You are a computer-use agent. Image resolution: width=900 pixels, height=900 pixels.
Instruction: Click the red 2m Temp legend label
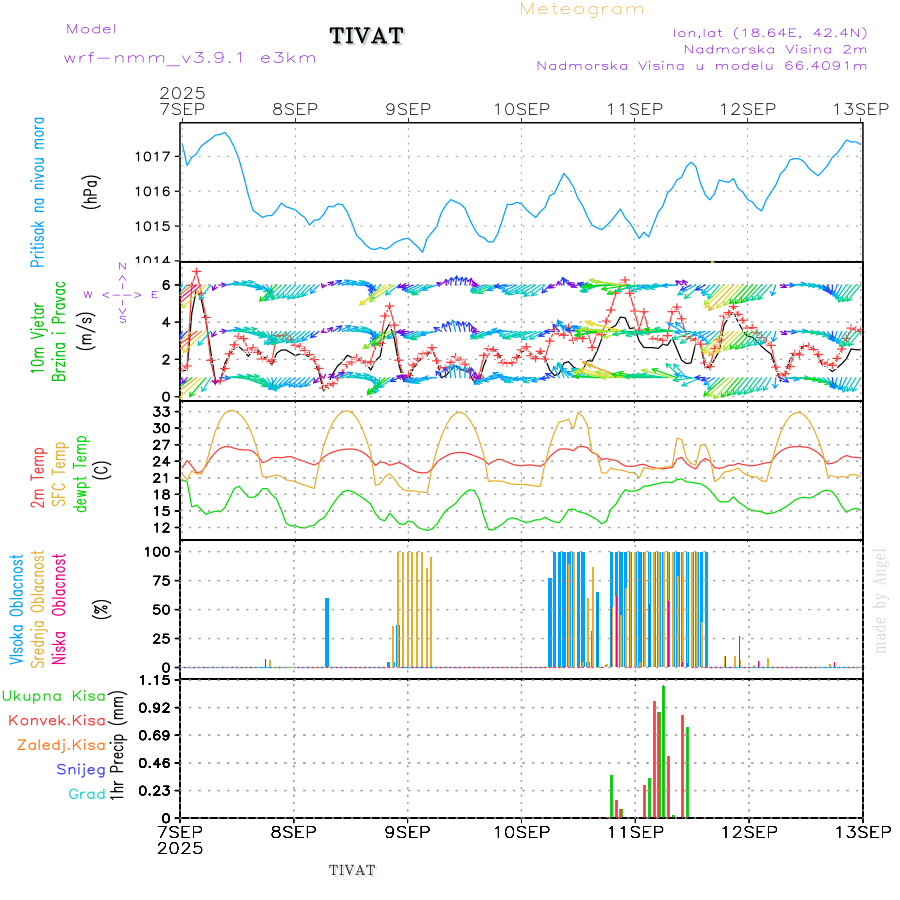tap(38, 477)
